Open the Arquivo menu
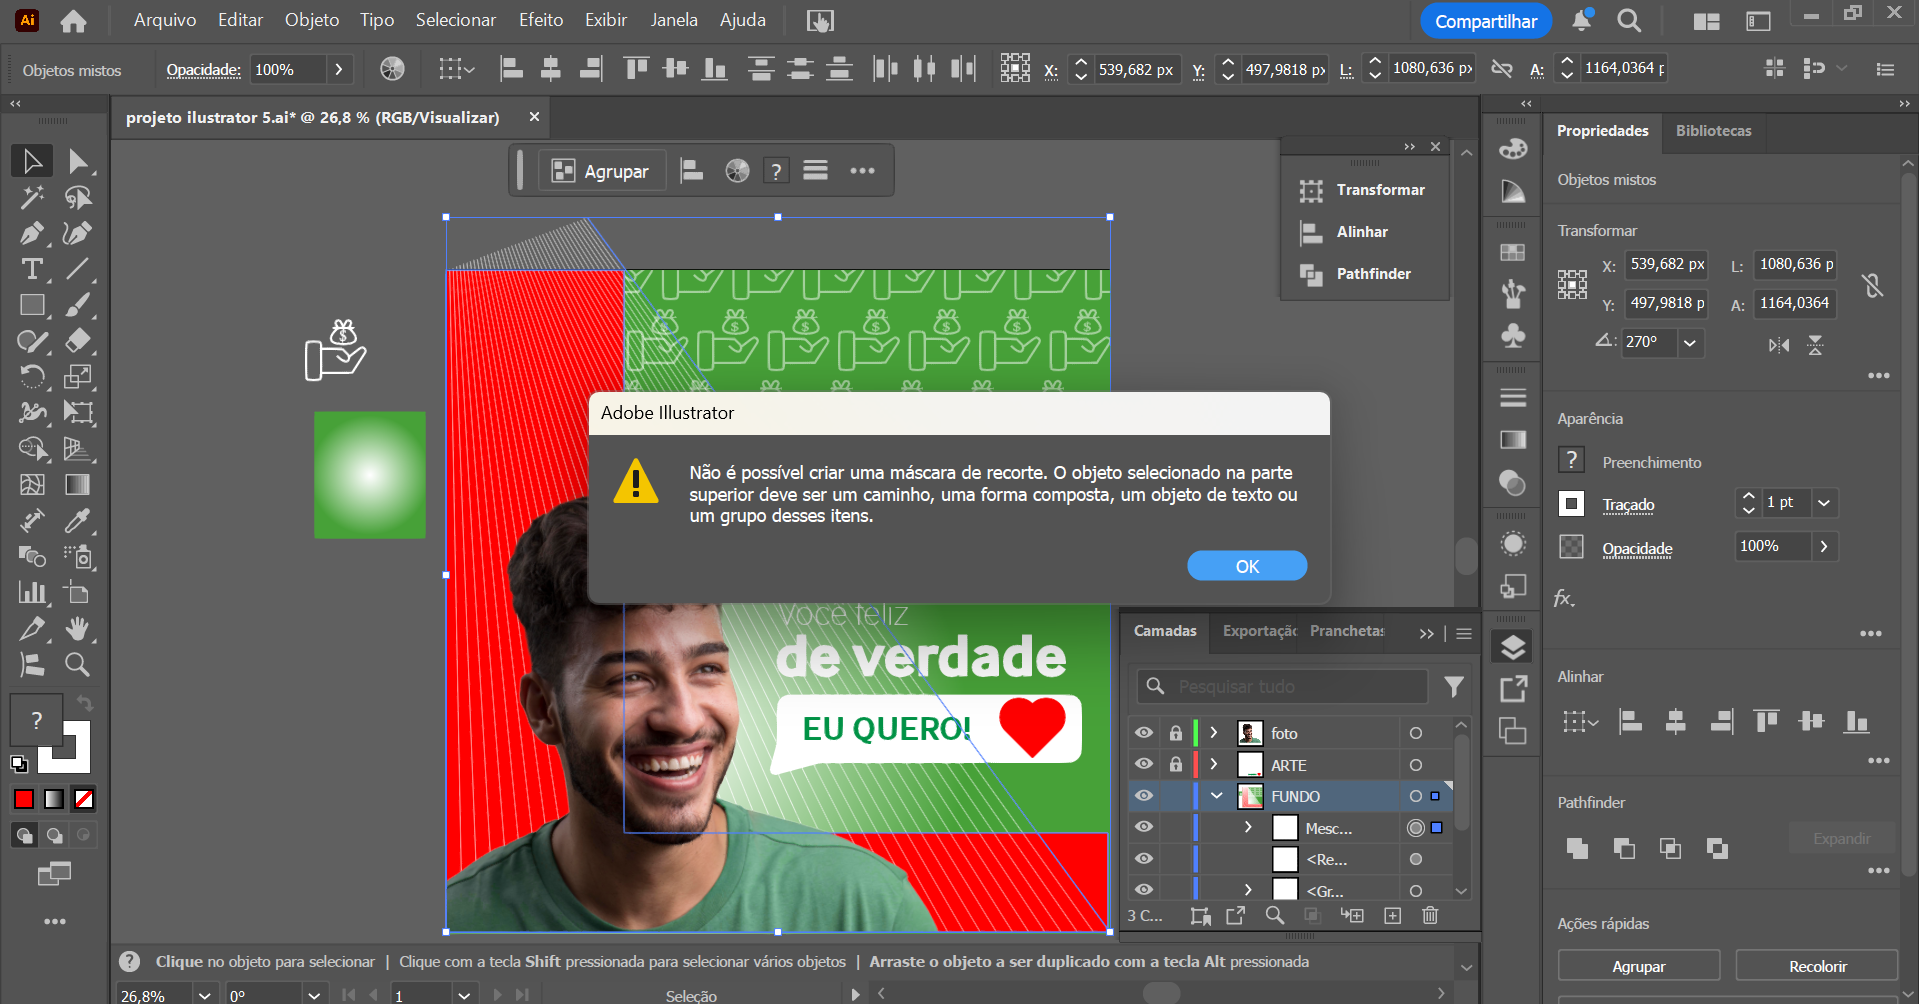This screenshot has width=1919, height=1004. (x=165, y=20)
